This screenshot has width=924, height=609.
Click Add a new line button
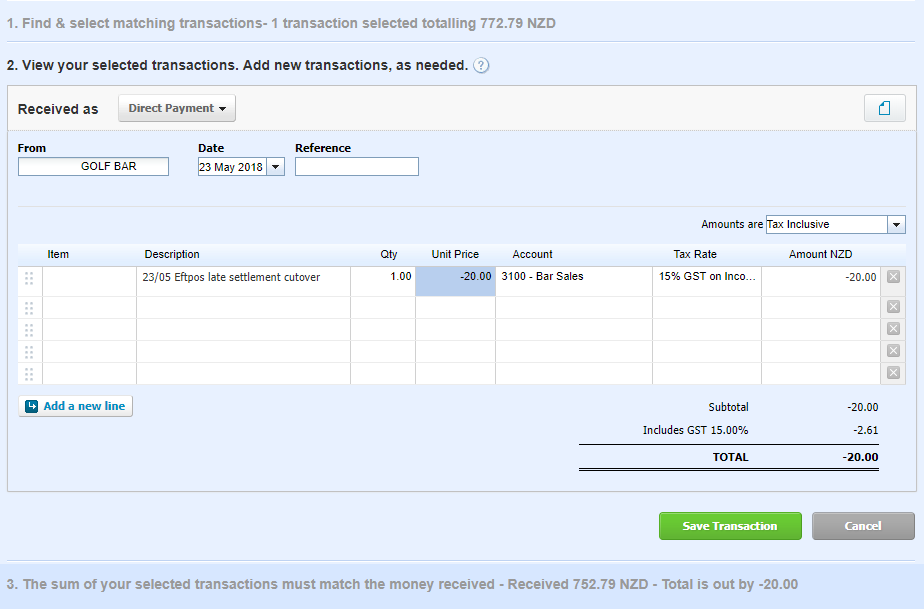[76, 406]
